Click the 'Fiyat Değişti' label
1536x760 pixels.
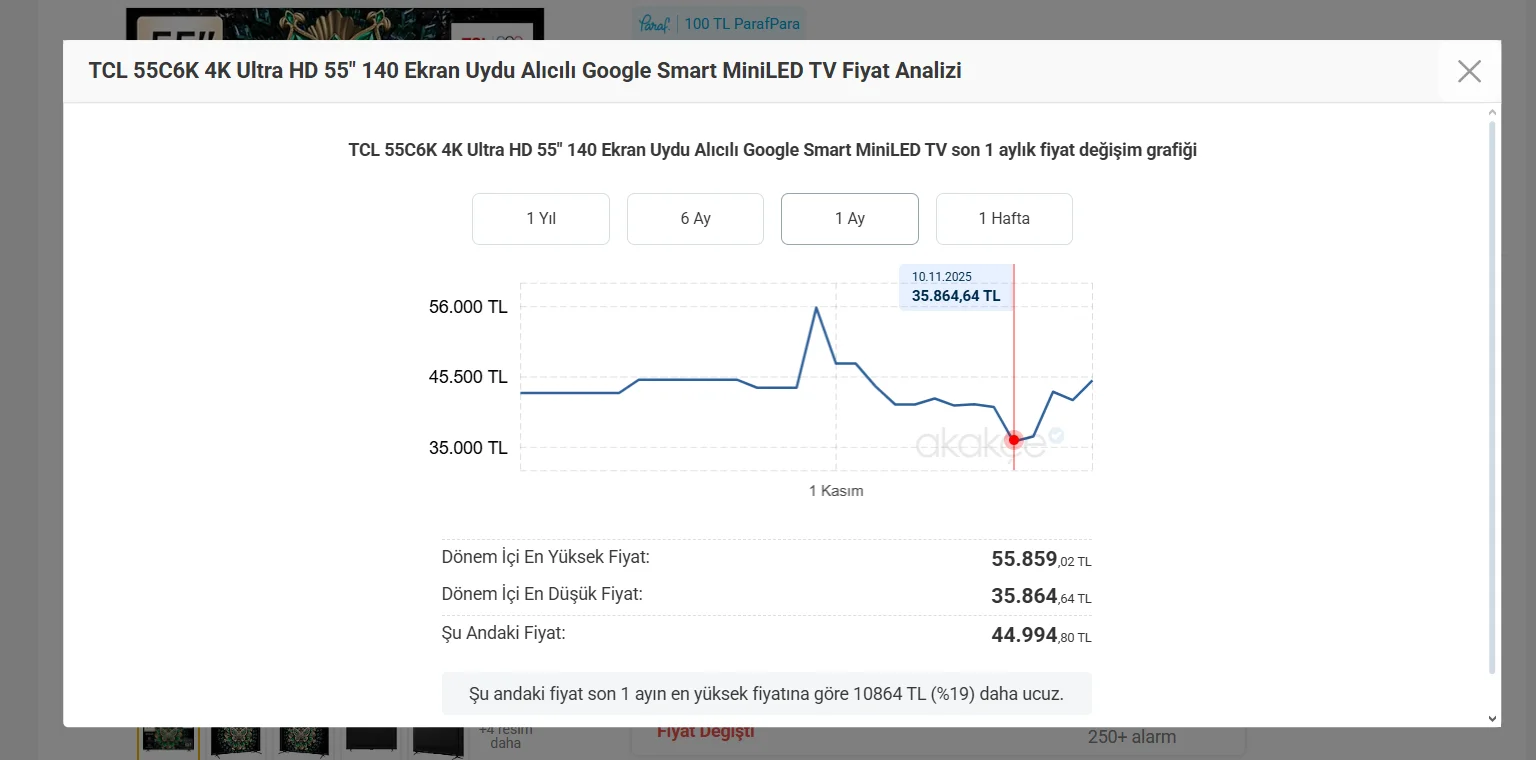705,732
